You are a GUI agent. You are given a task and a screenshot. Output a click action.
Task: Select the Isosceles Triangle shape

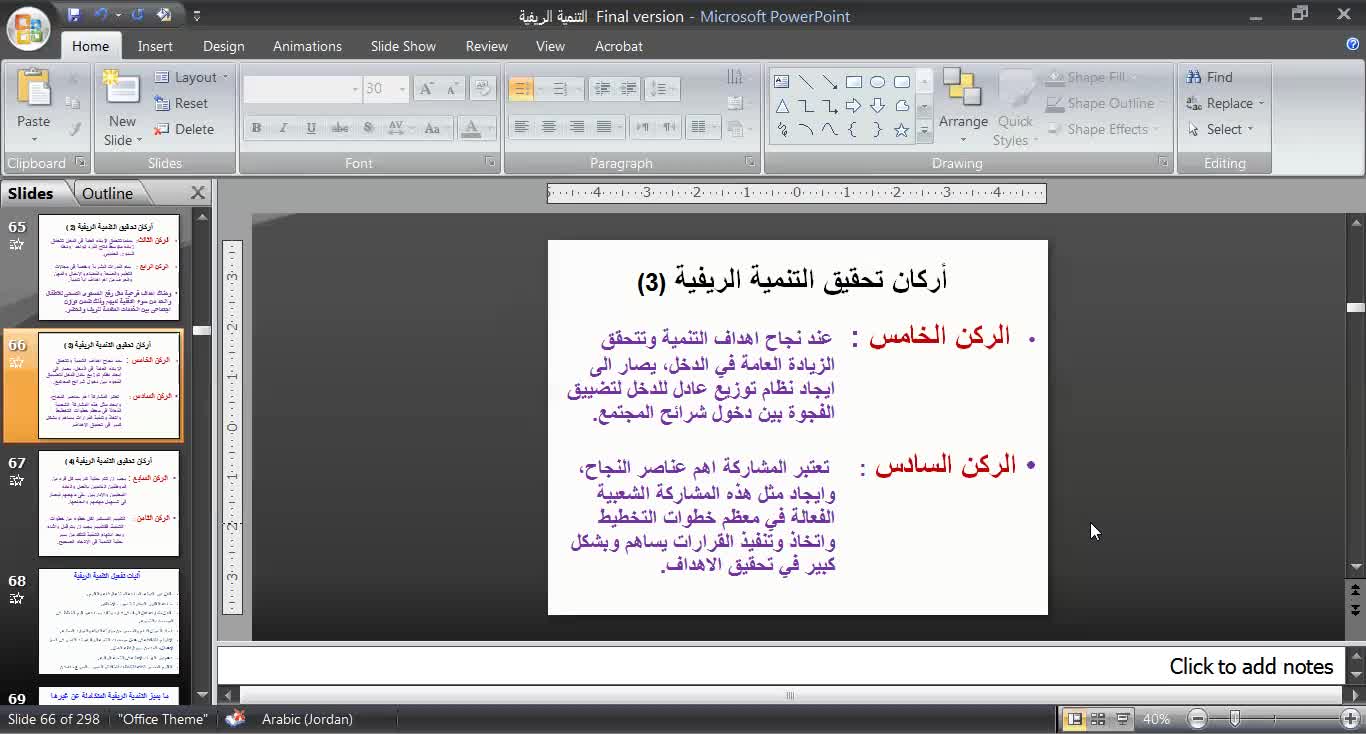[x=782, y=106]
